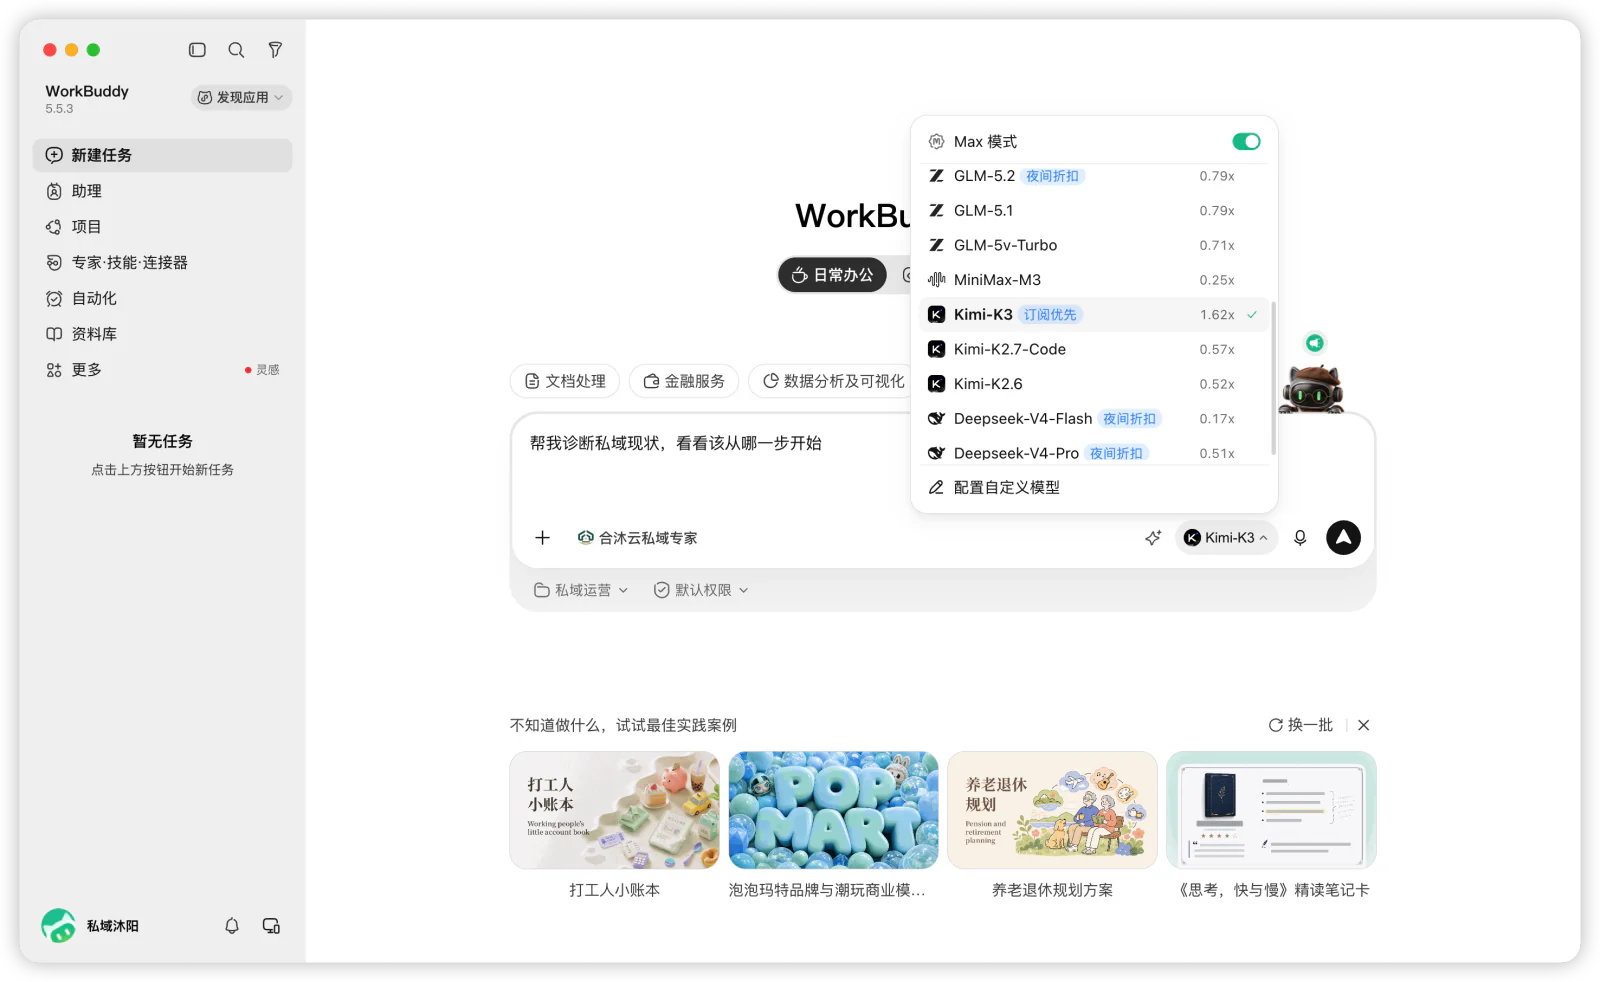
Task: Open 配置自定义模型 settings
Action: (x=1094, y=488)
